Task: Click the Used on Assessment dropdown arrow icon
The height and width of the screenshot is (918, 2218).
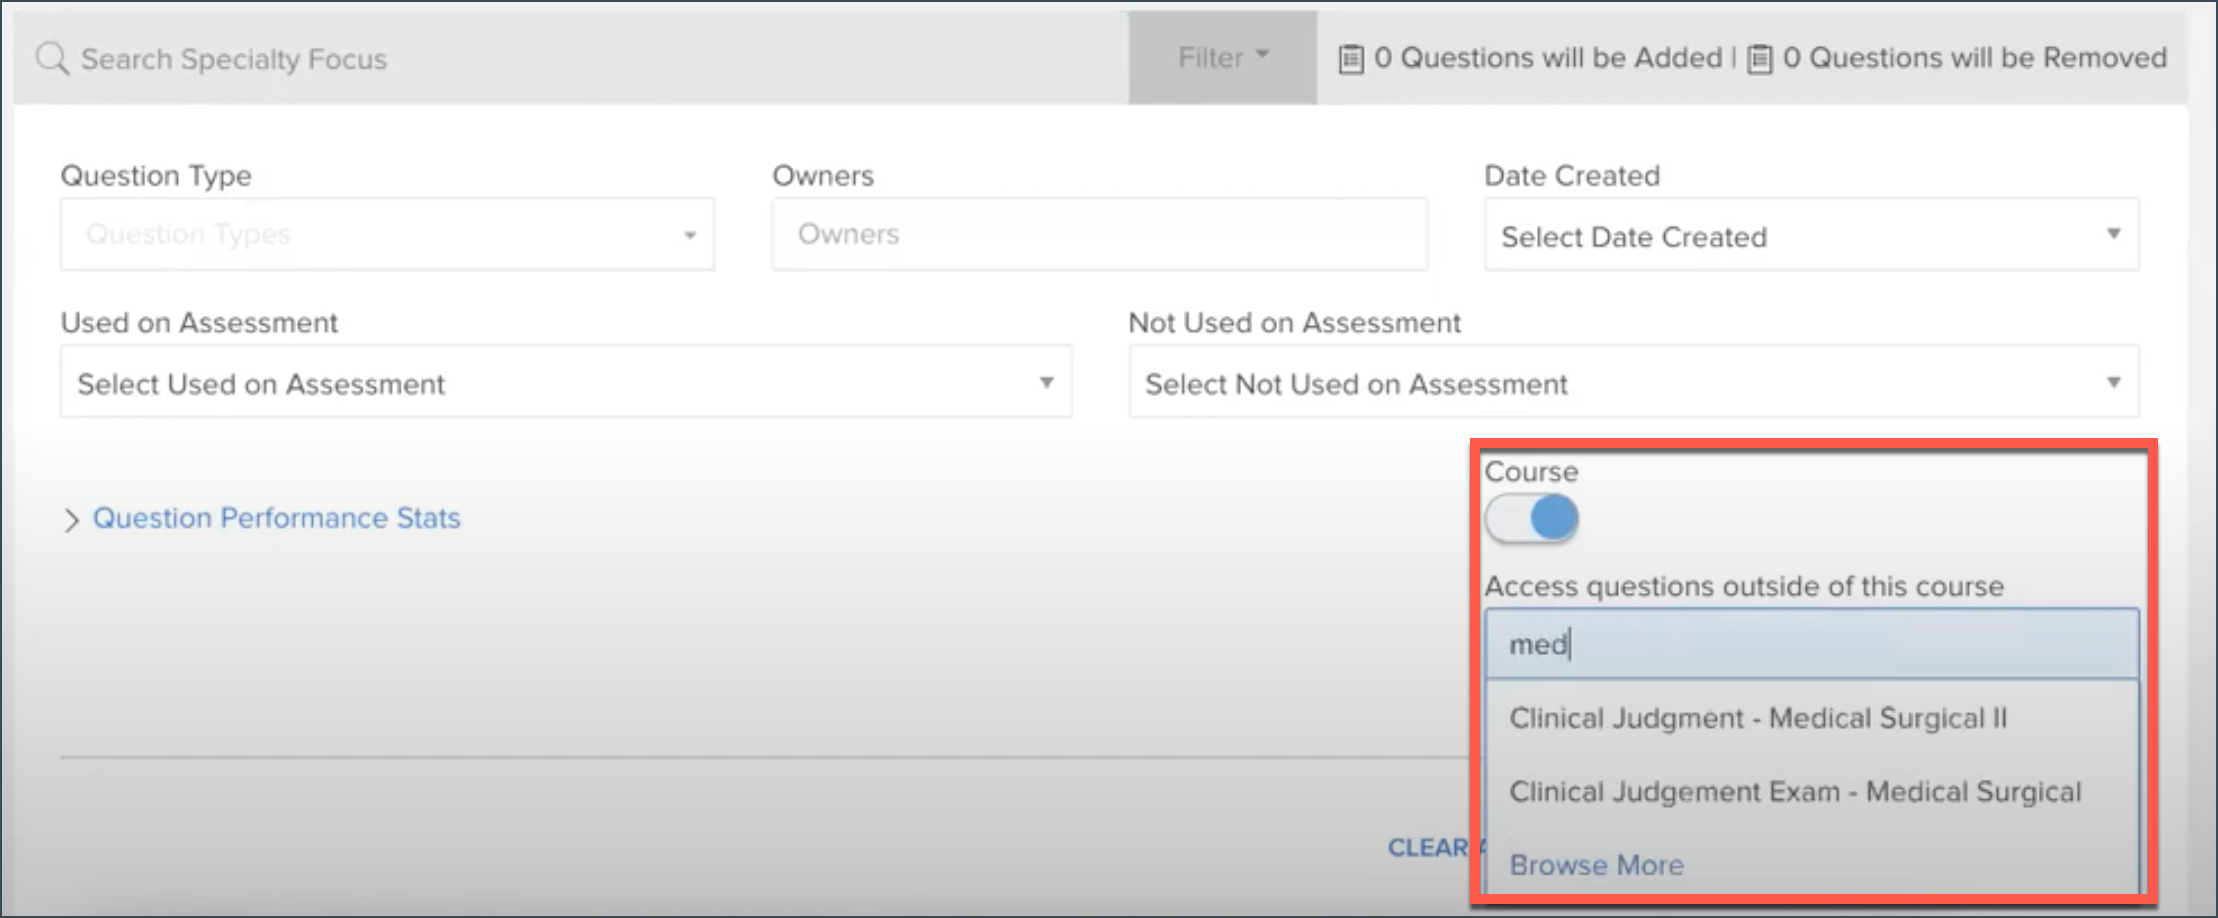Action: point(1046,381)
